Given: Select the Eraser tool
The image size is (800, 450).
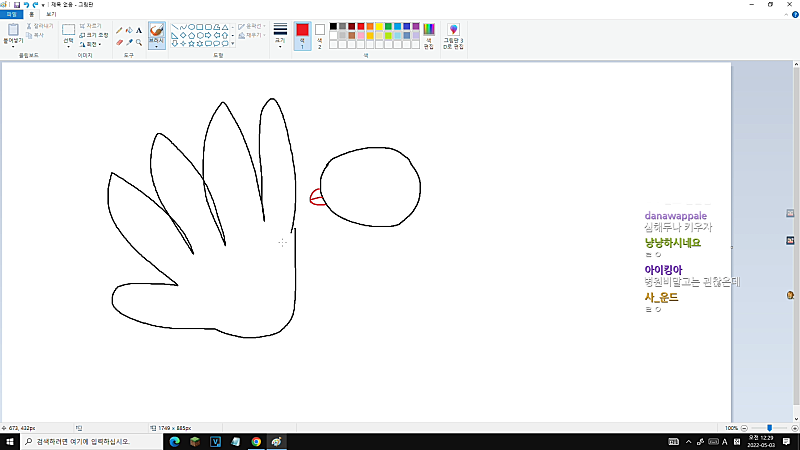Looking at the screenshot, I should point(119,42).
